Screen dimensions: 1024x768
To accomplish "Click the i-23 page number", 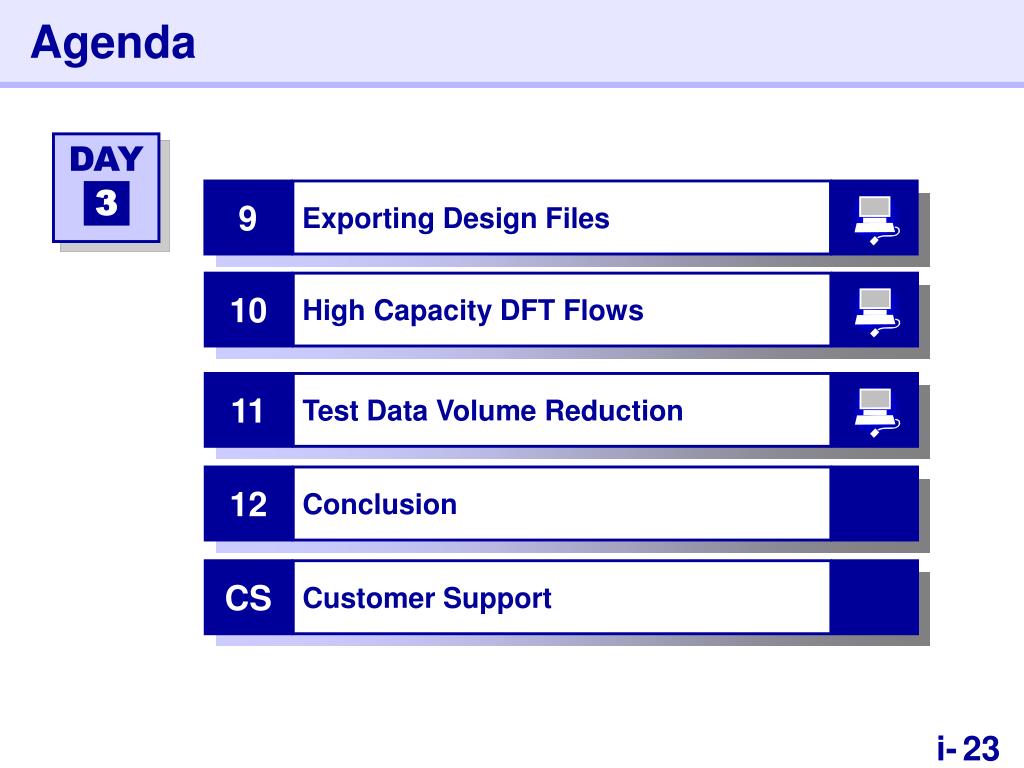I will pyautogui.click(x=968, y=748).
